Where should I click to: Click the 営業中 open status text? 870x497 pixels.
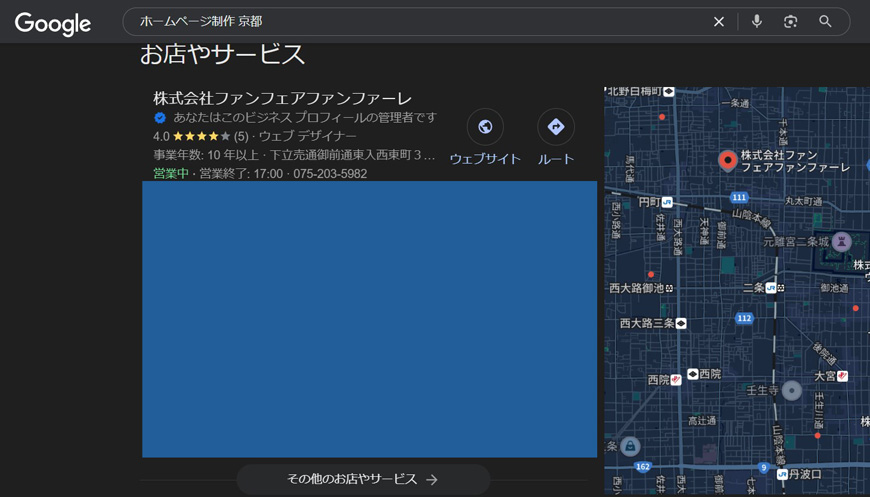(171, 174)
